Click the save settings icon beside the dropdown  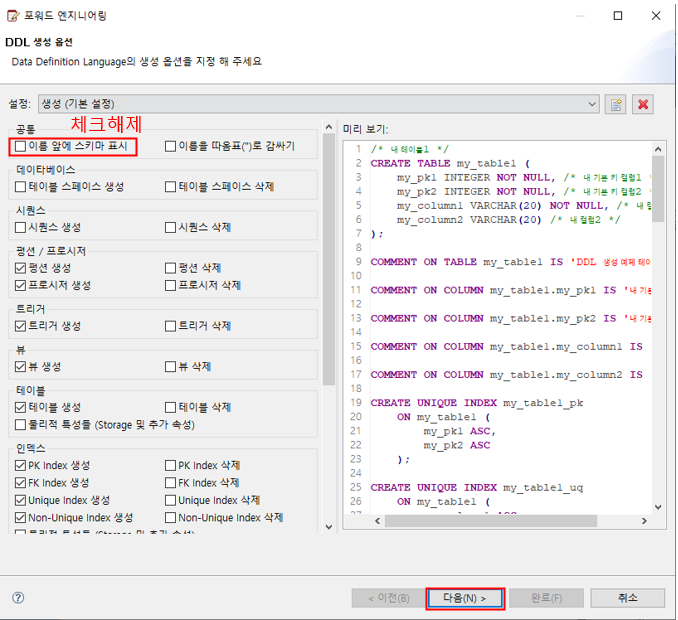pyautogui.click(x=616, y=104)
